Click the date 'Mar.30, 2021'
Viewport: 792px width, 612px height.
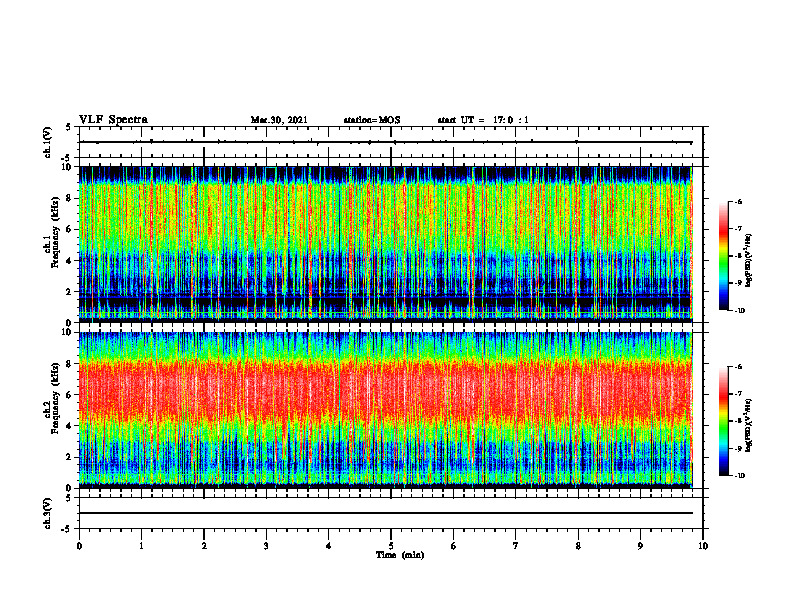[279, 120]
